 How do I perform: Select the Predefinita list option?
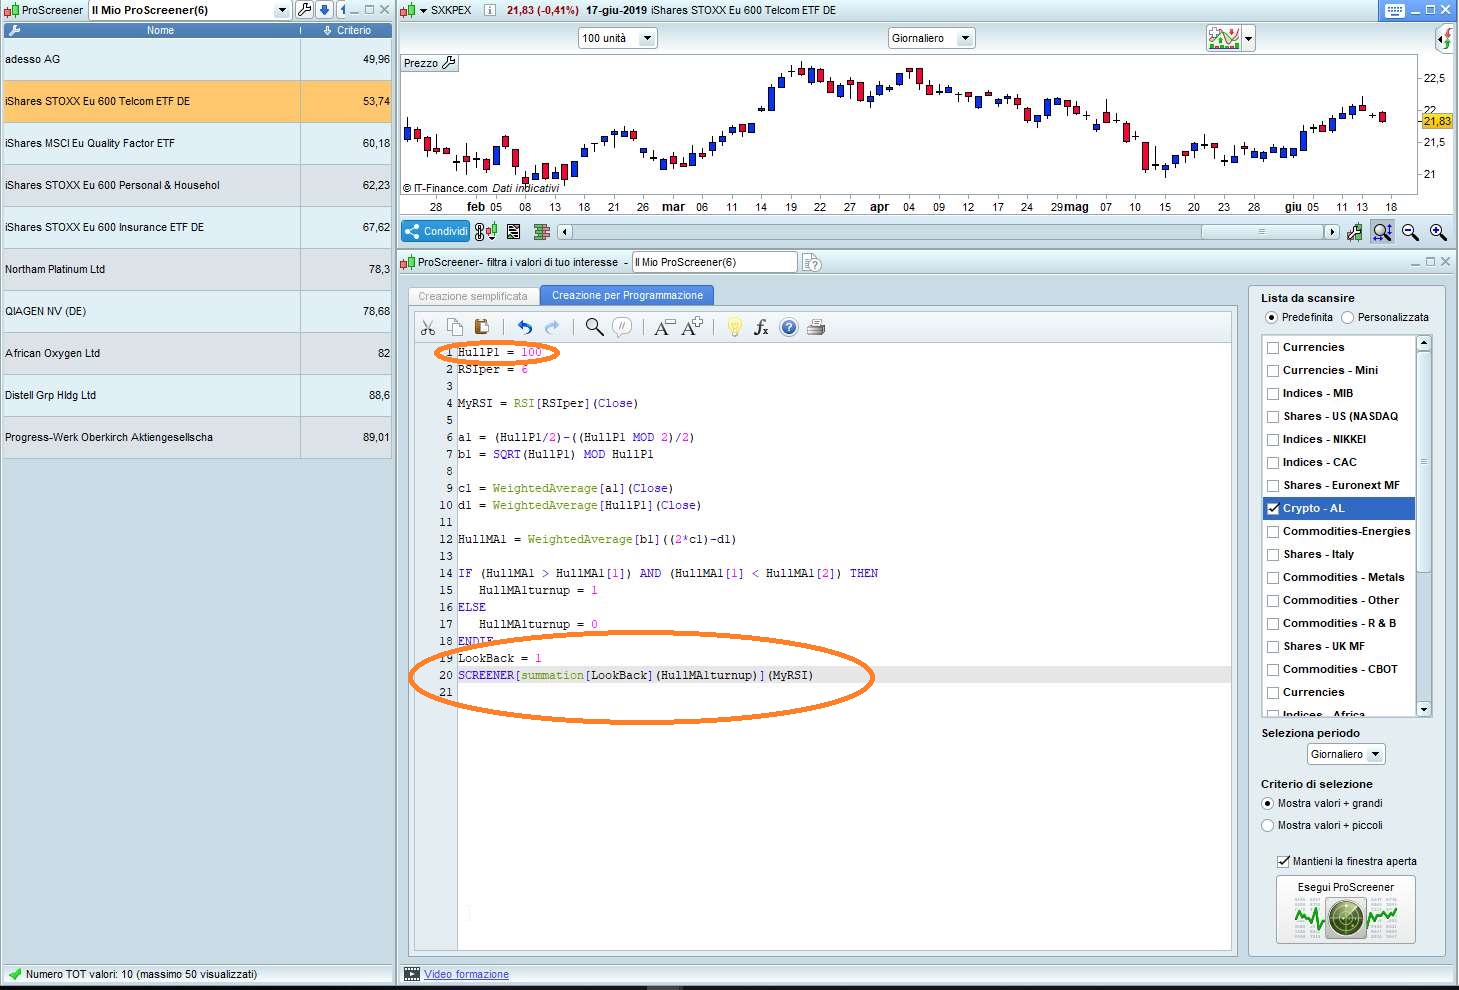(1272, 318)
